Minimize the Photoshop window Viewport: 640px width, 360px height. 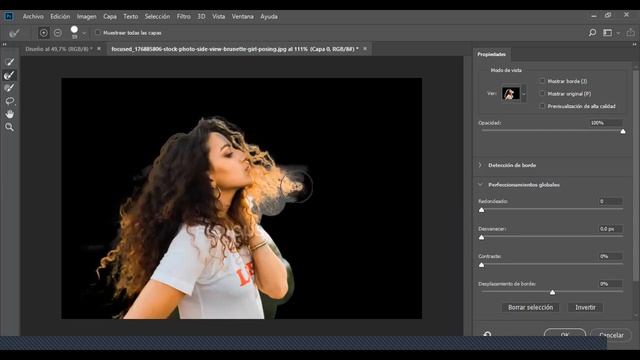click(x=594, y=16)
